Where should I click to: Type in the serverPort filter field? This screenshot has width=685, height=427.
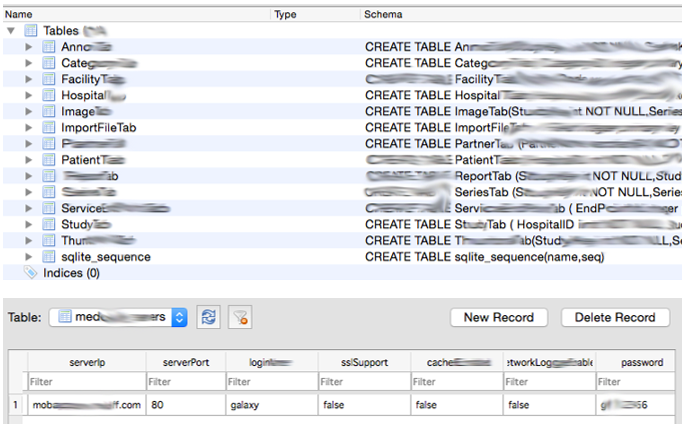187,382
